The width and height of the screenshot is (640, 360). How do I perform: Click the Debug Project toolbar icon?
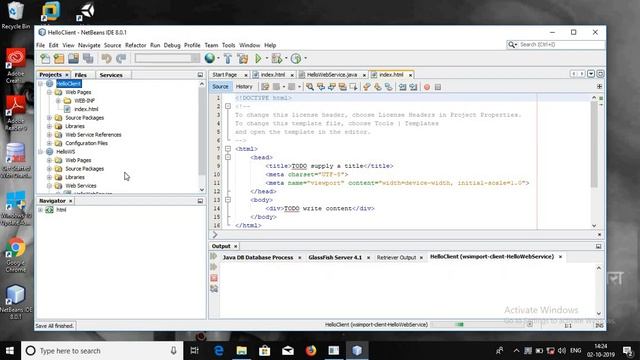[277, 58]
